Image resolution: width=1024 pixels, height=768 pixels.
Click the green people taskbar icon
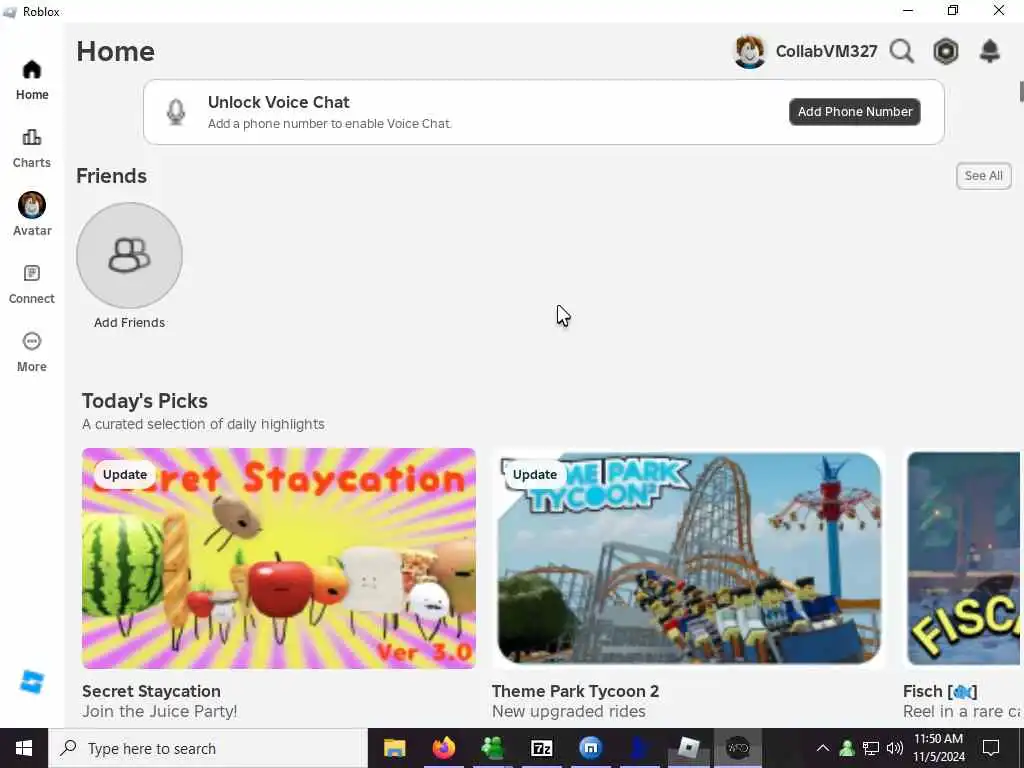coord(492,748)
